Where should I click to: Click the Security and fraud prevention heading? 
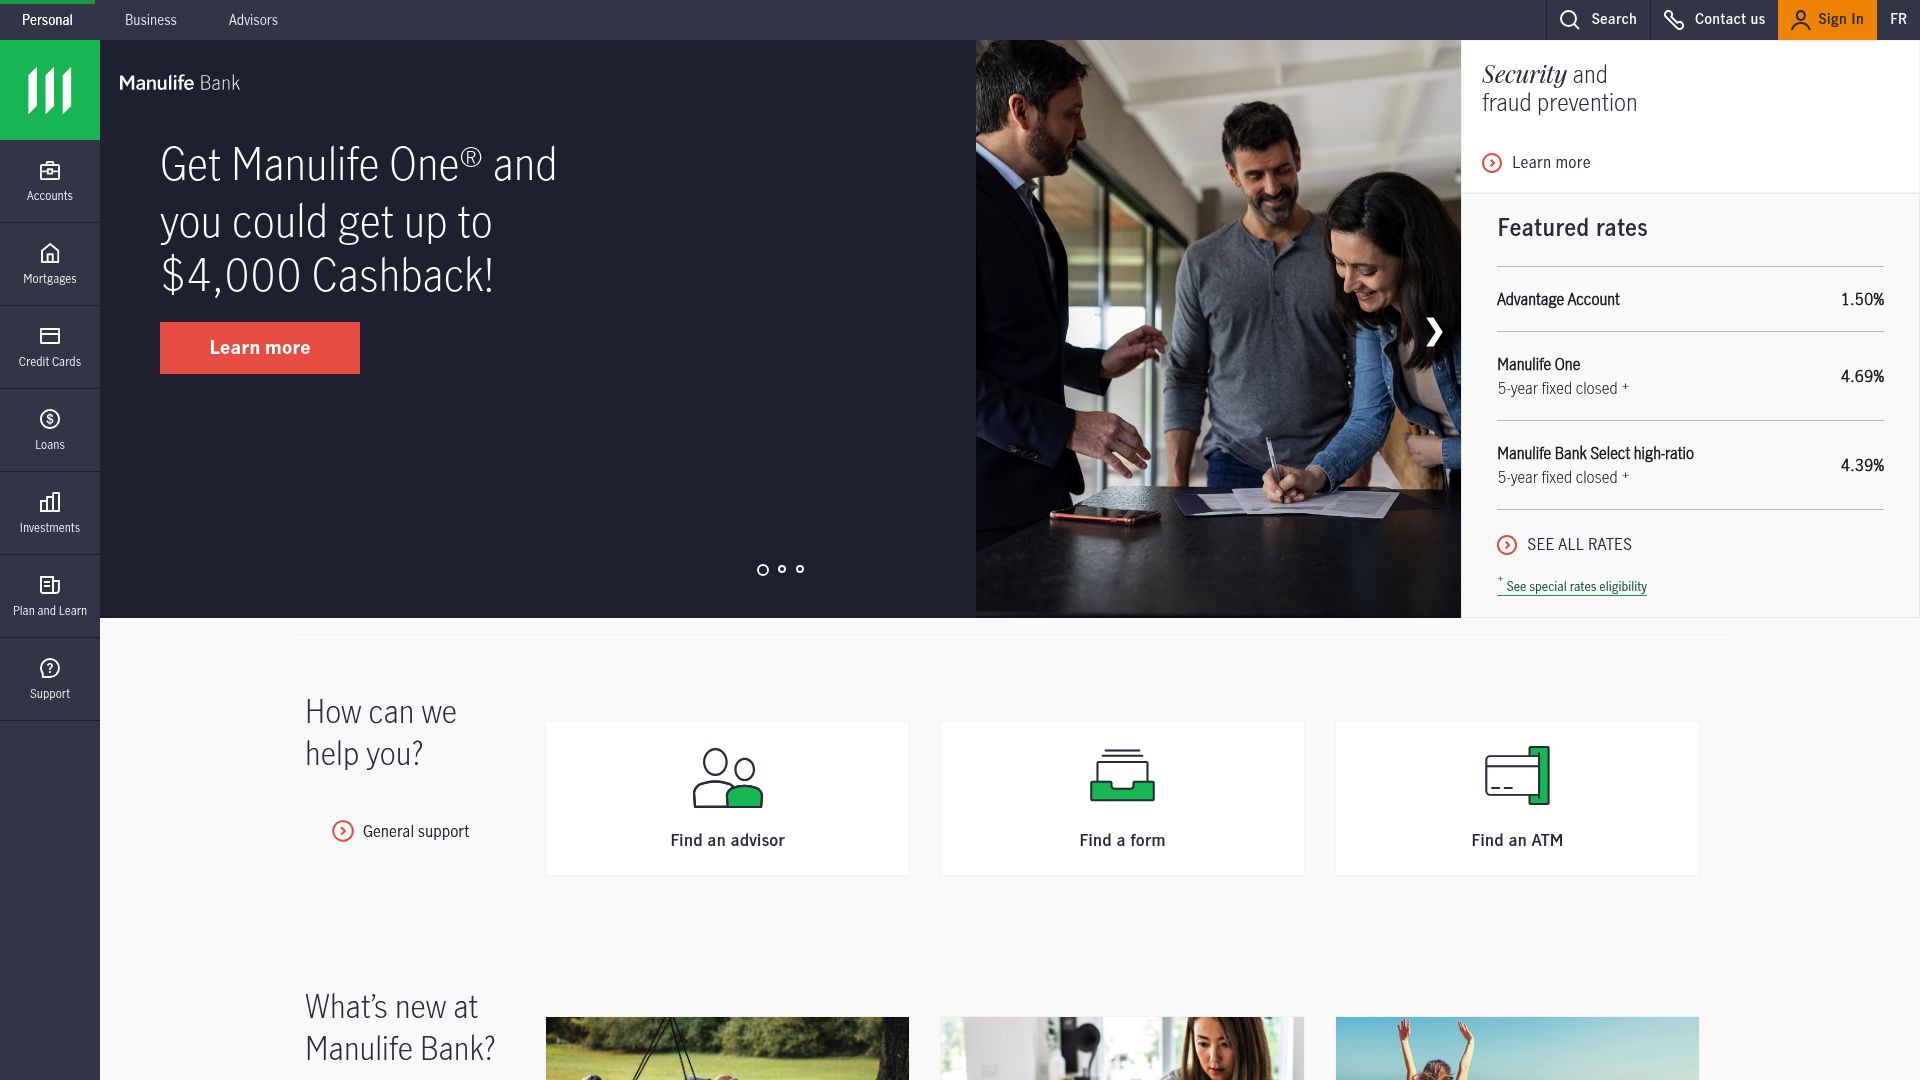coord(1559,89)
